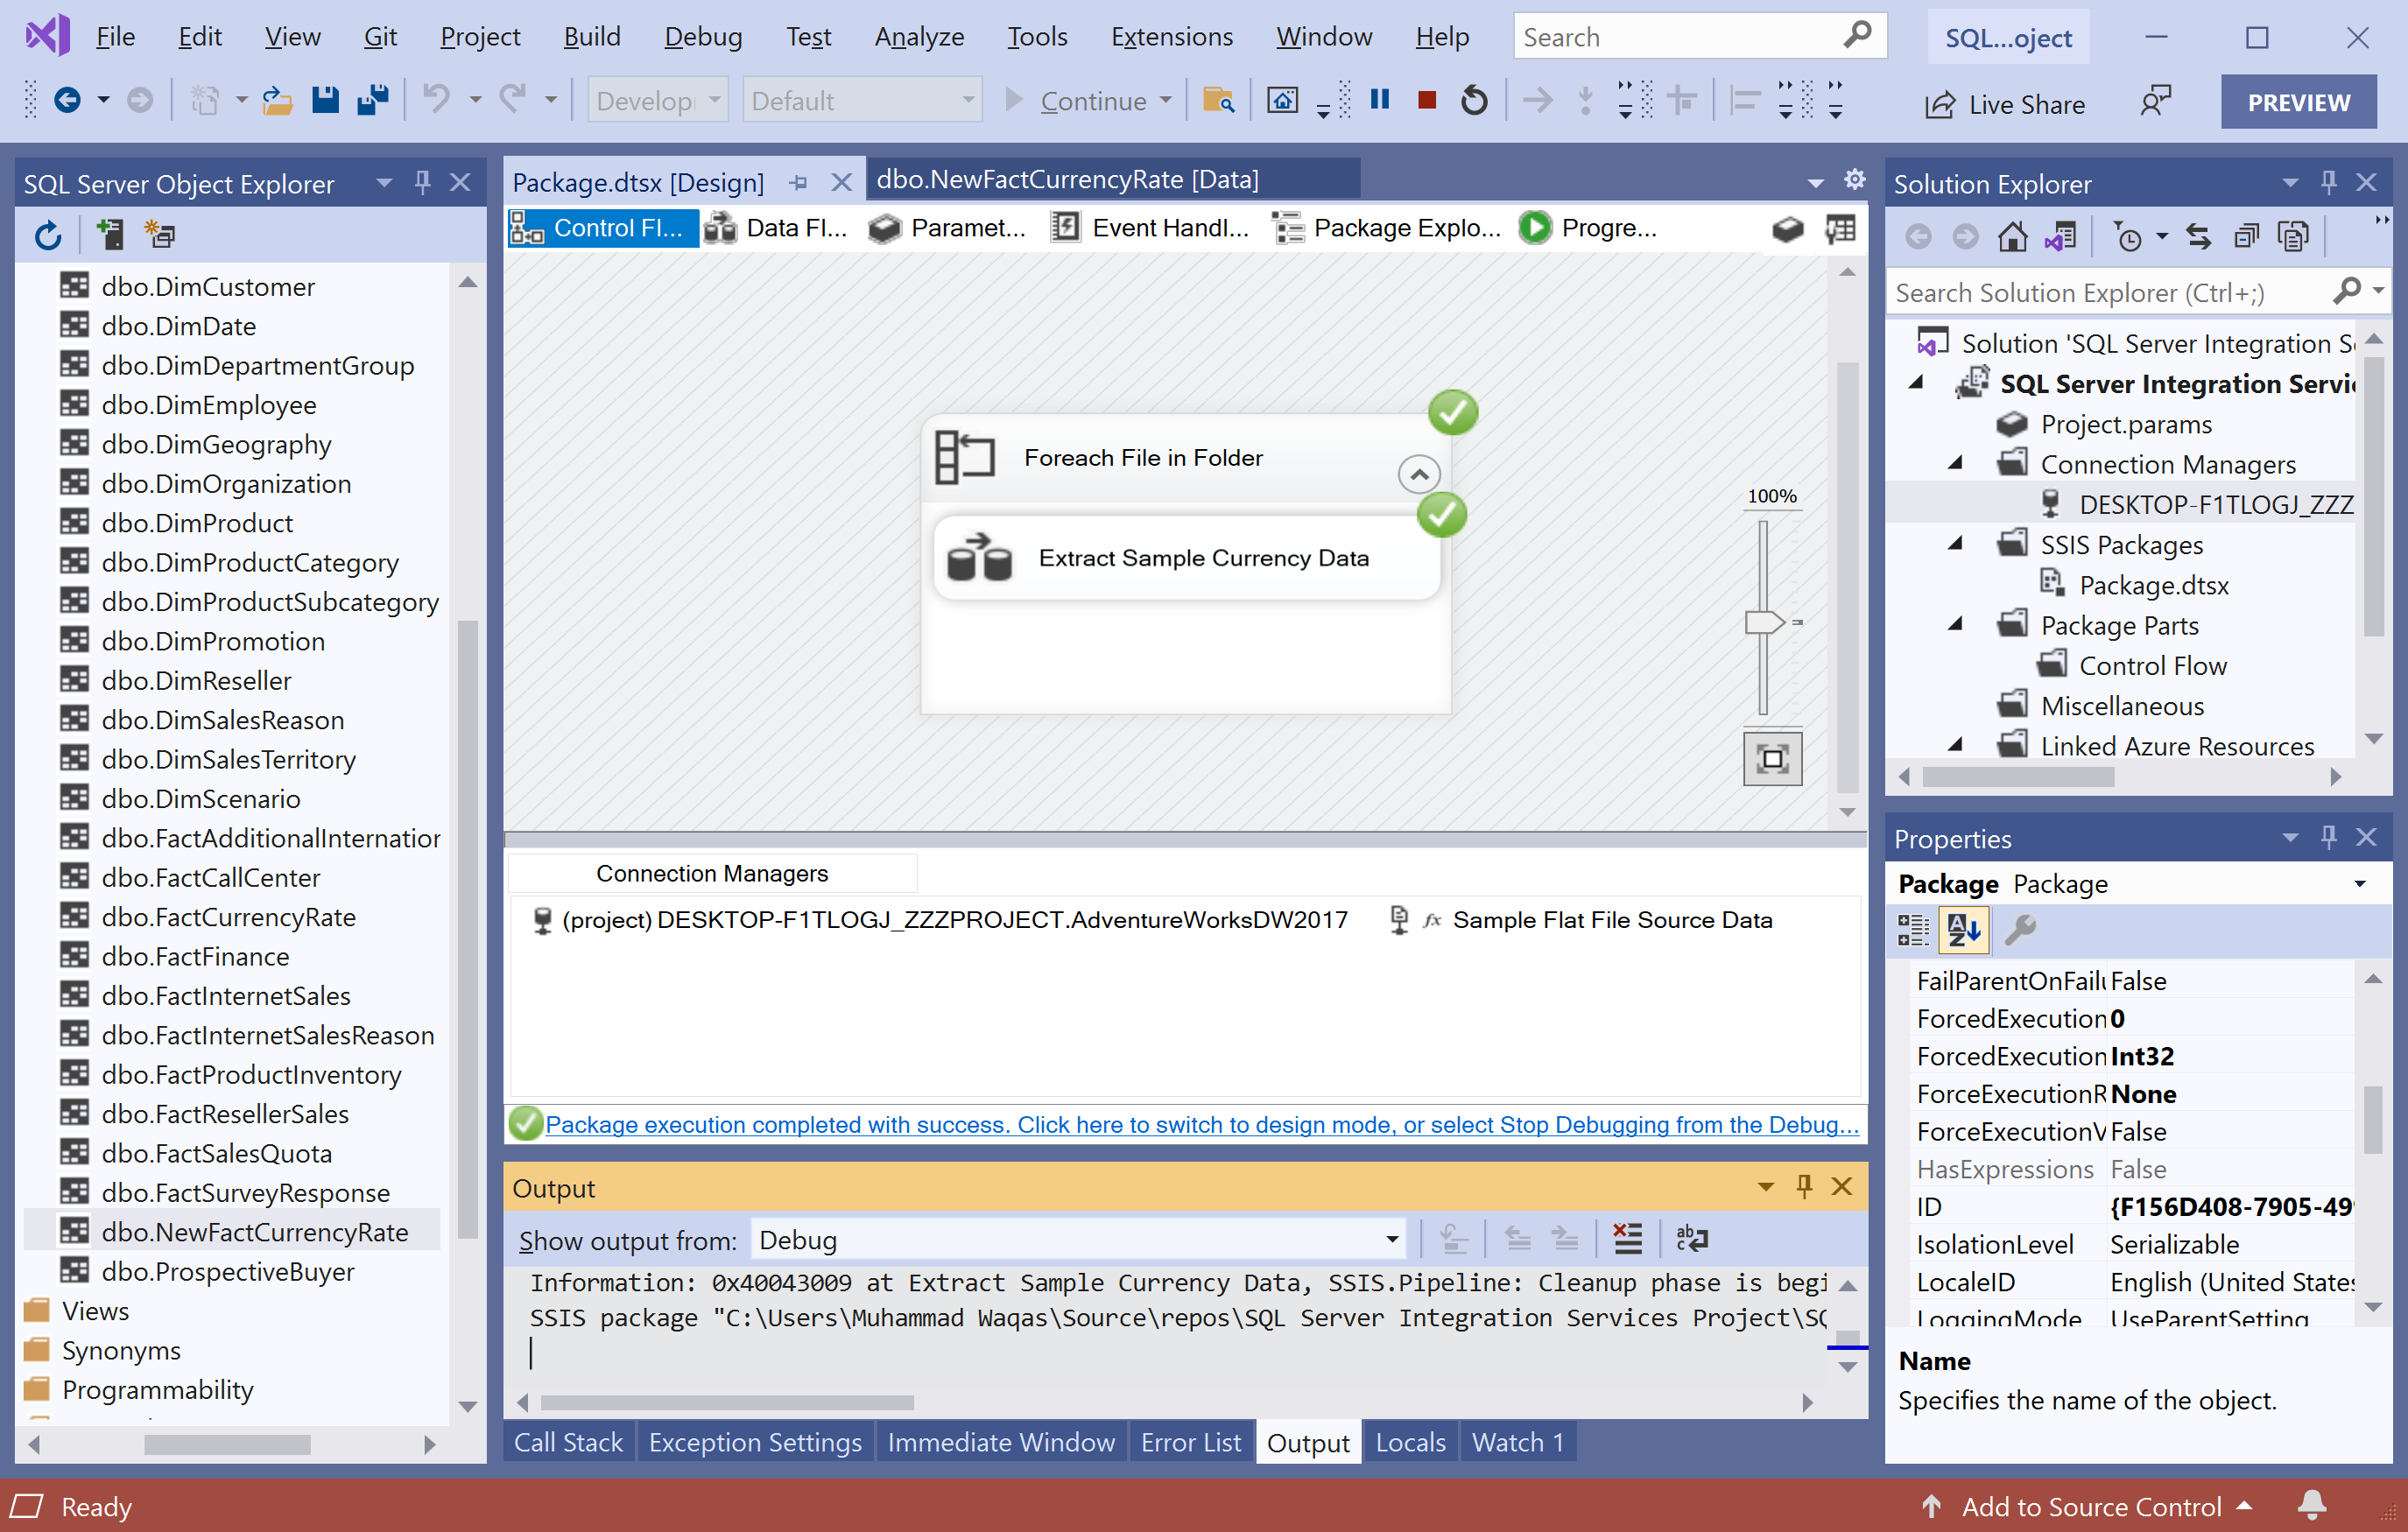Click the Clear All output icon
Image resolution: width=2408 pixels, height=1532 pixels.
1627,1240
